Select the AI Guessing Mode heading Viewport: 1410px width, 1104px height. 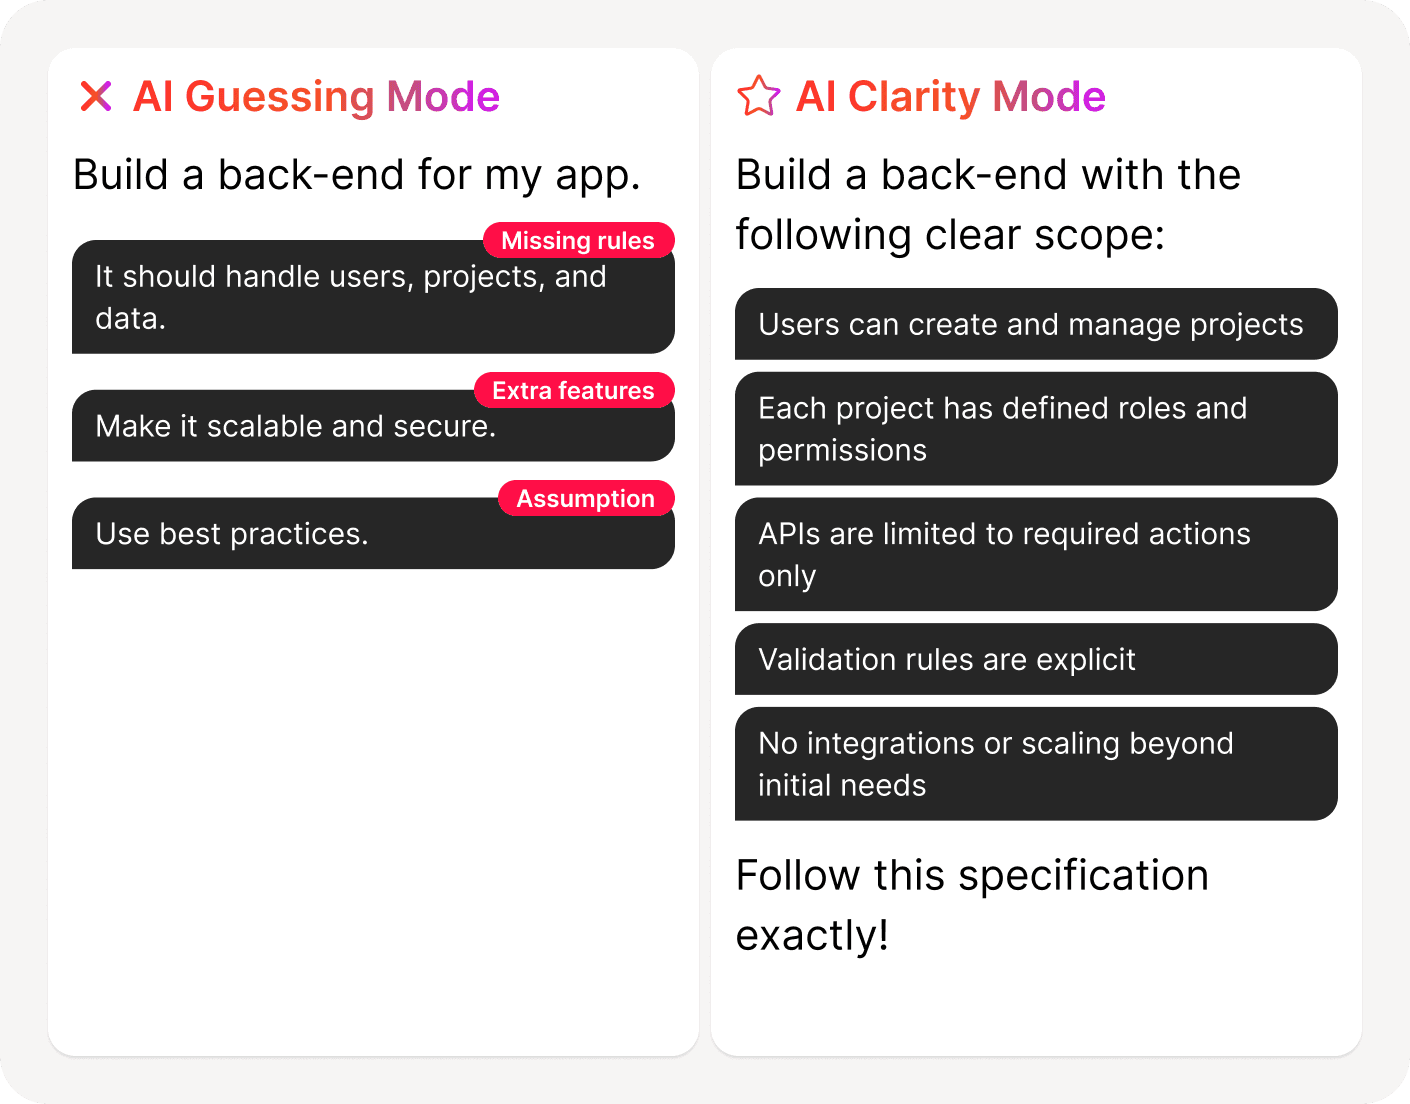(316, 97)
